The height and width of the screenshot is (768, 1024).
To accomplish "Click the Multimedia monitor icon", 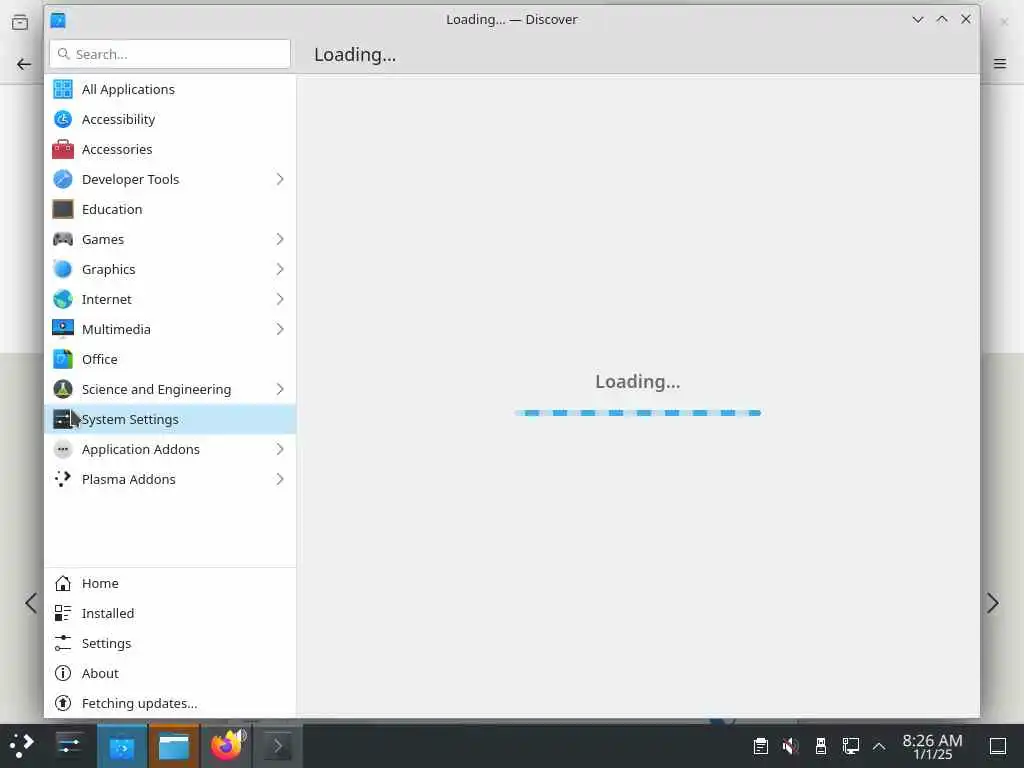I will 63,330.
